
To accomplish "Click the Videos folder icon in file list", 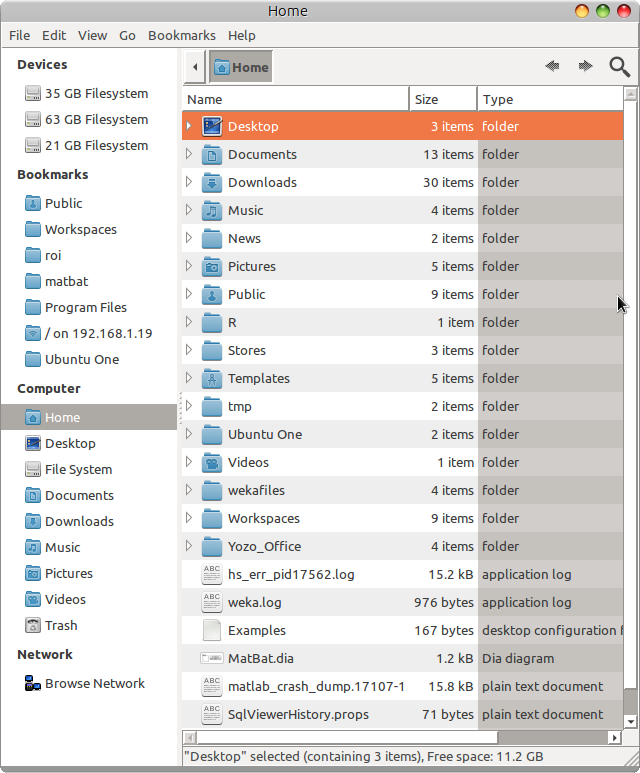I will (212, 462).
